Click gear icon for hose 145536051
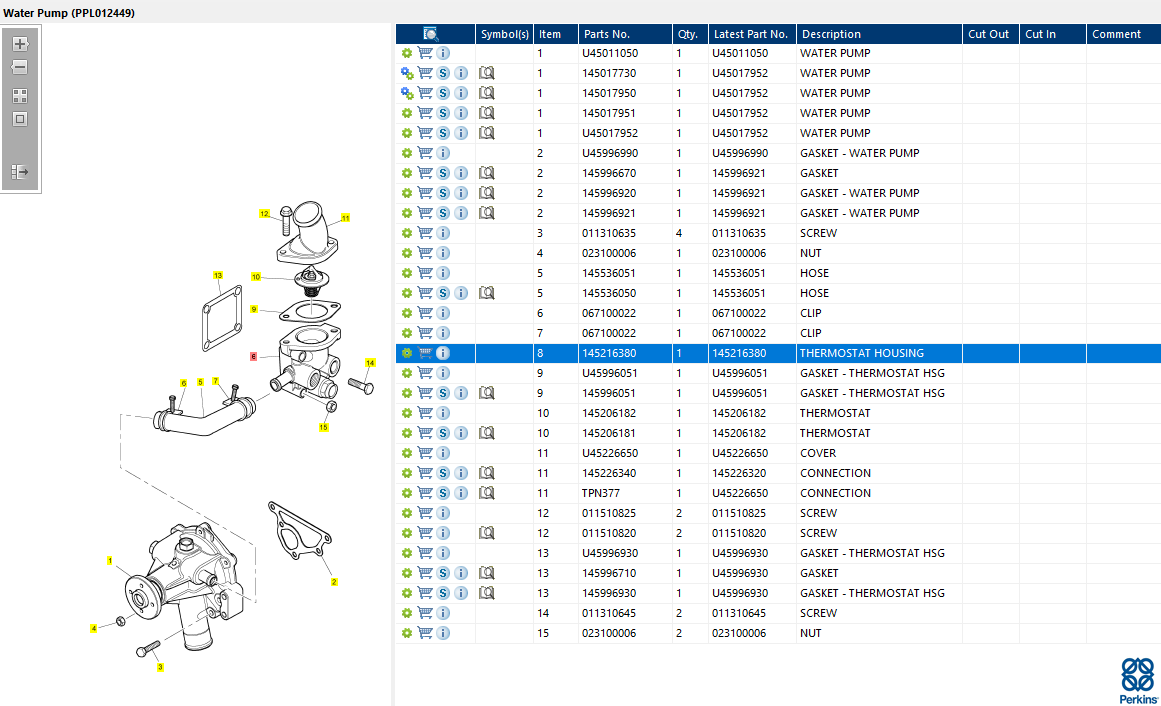 (x=406, y=273)
